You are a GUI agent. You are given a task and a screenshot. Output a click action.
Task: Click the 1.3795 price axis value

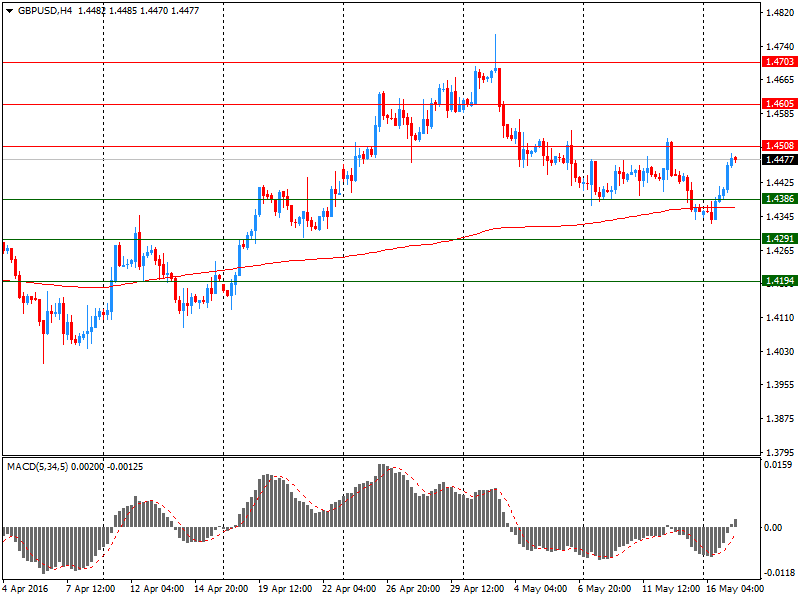coord(780,453)
